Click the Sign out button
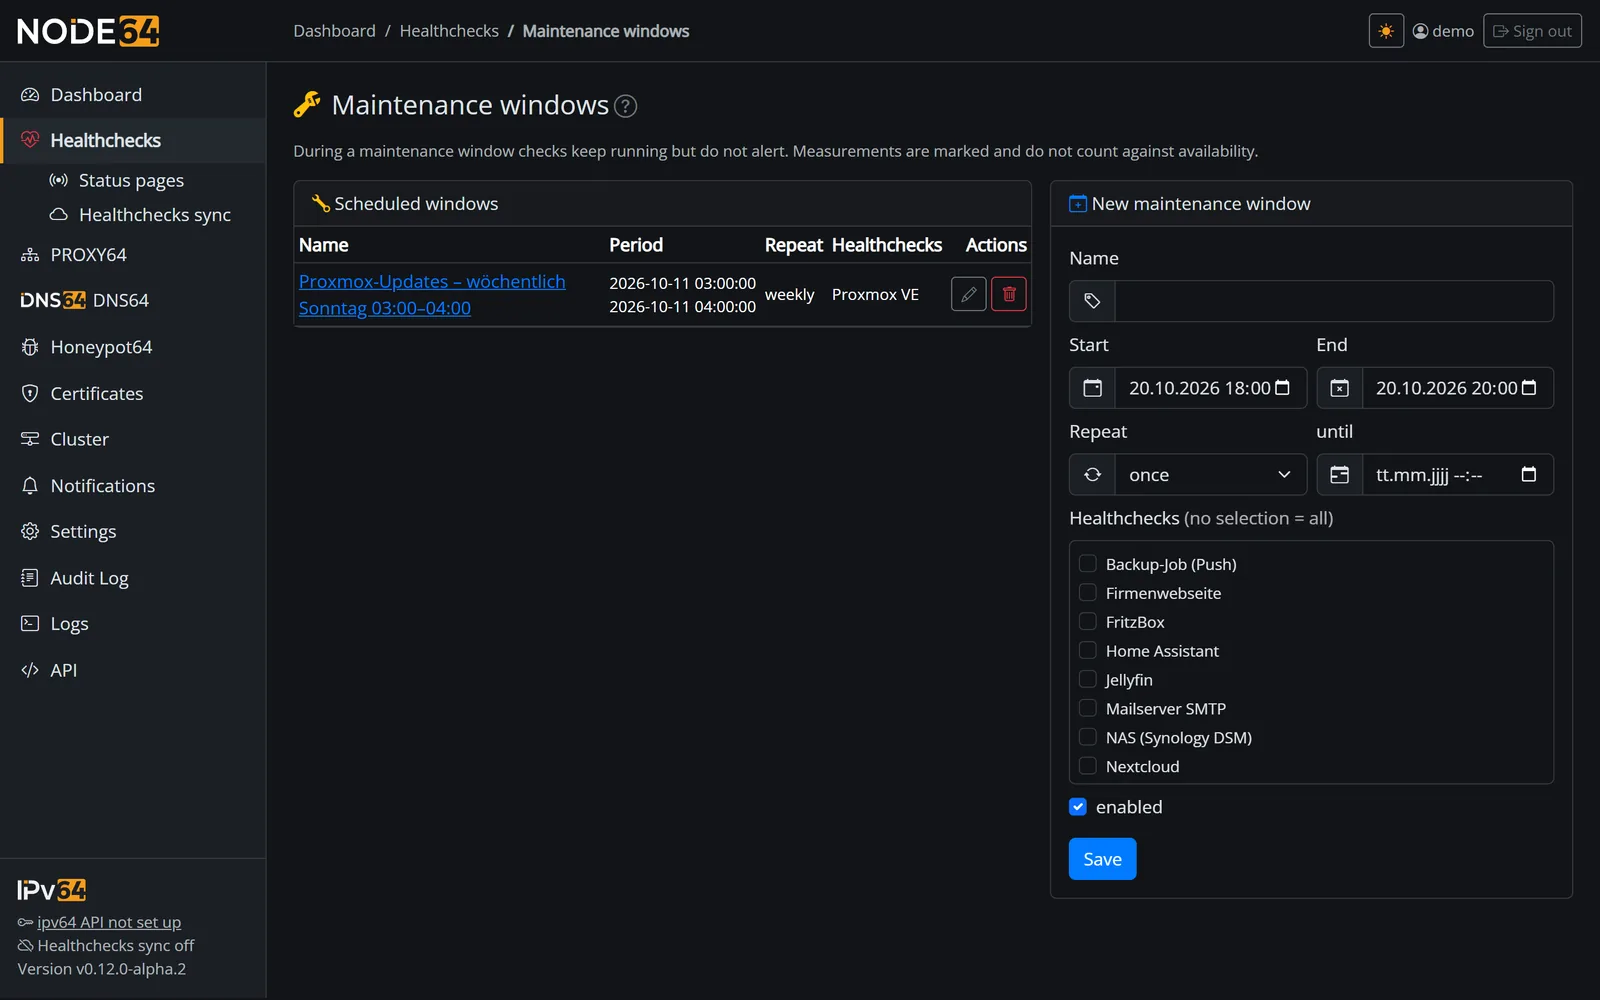The image size is (1600, 1000). coord(1532,31)
